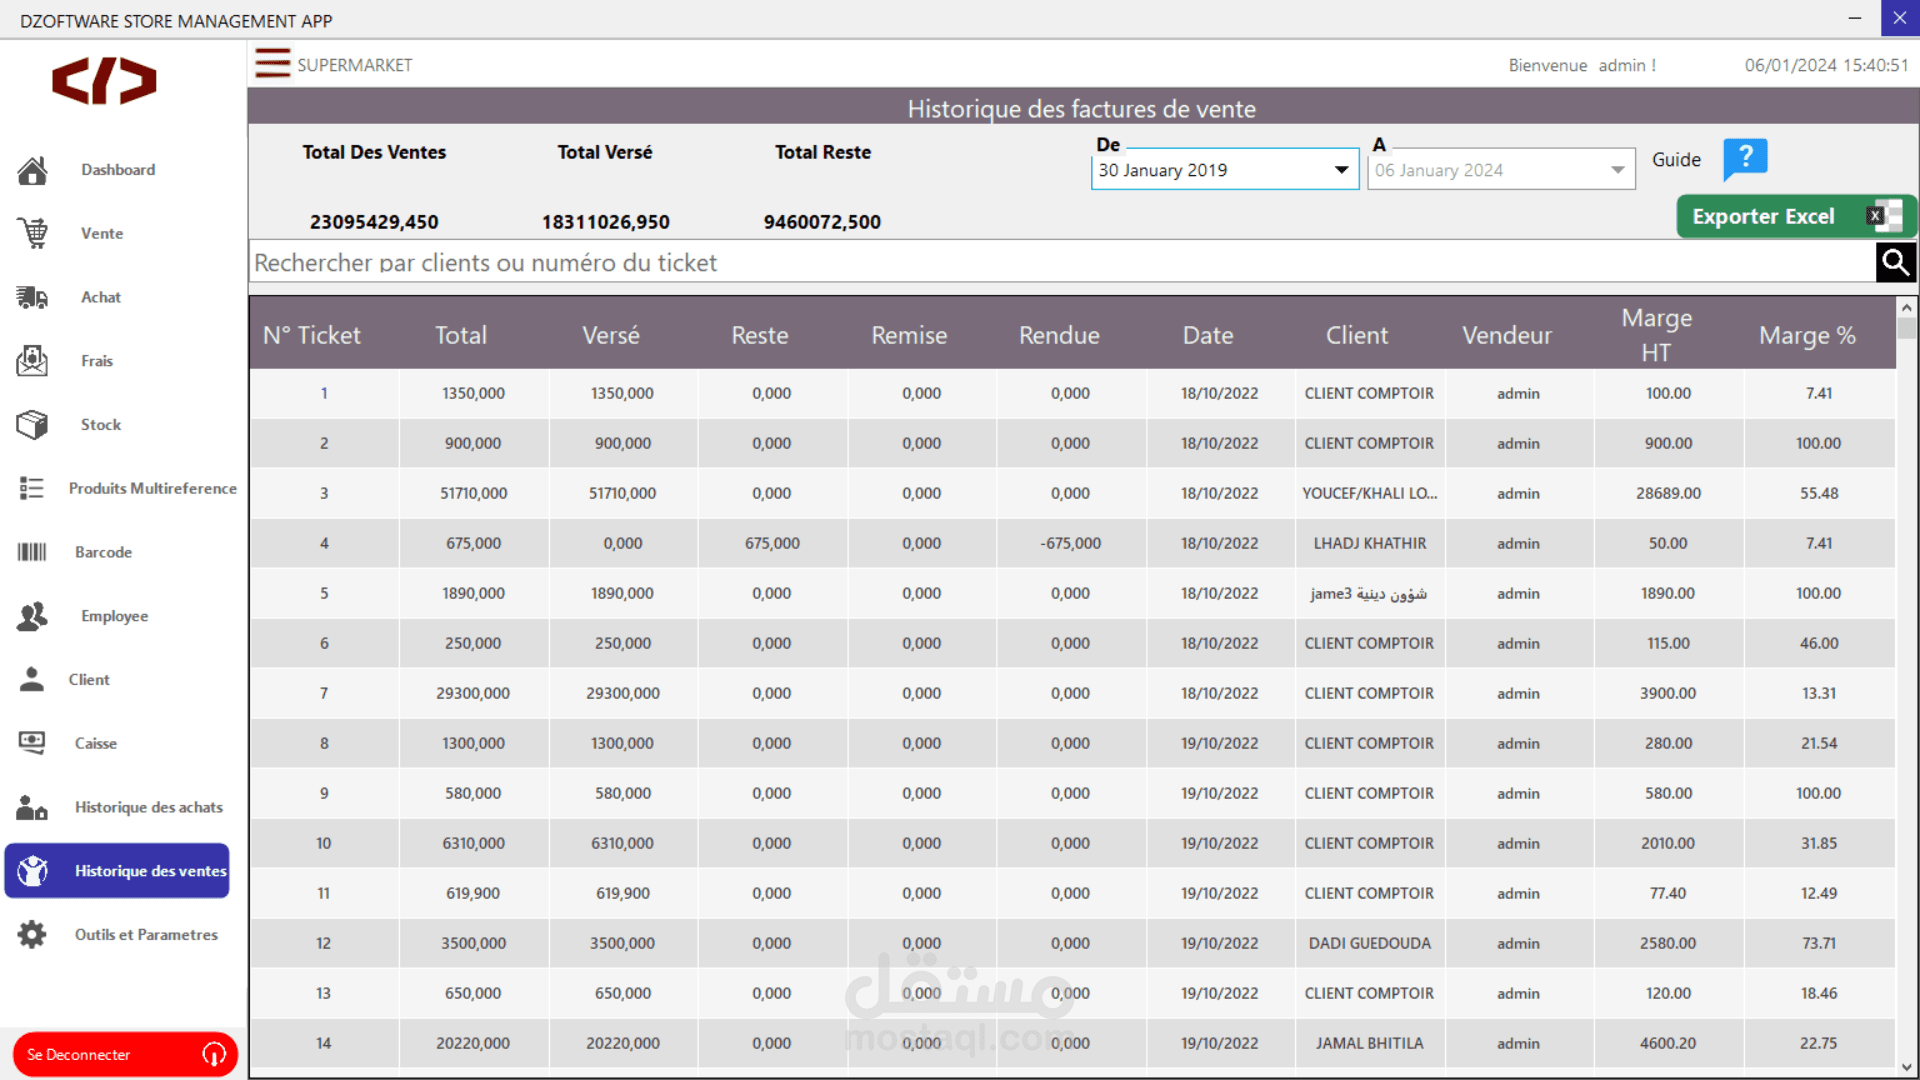This screenshot has height=1080, width=1920.
Task: Open Dashboard via the house icon
Action: pyautogui.click(x=32, y=171)
